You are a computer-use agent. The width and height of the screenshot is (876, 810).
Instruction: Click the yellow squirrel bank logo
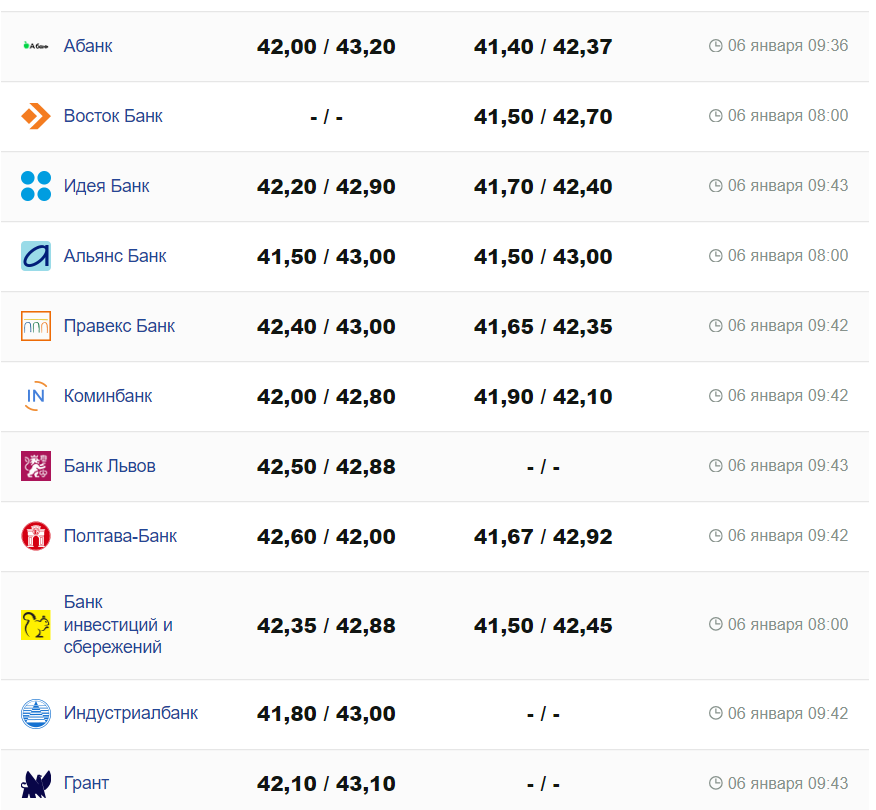coord(36,625)
